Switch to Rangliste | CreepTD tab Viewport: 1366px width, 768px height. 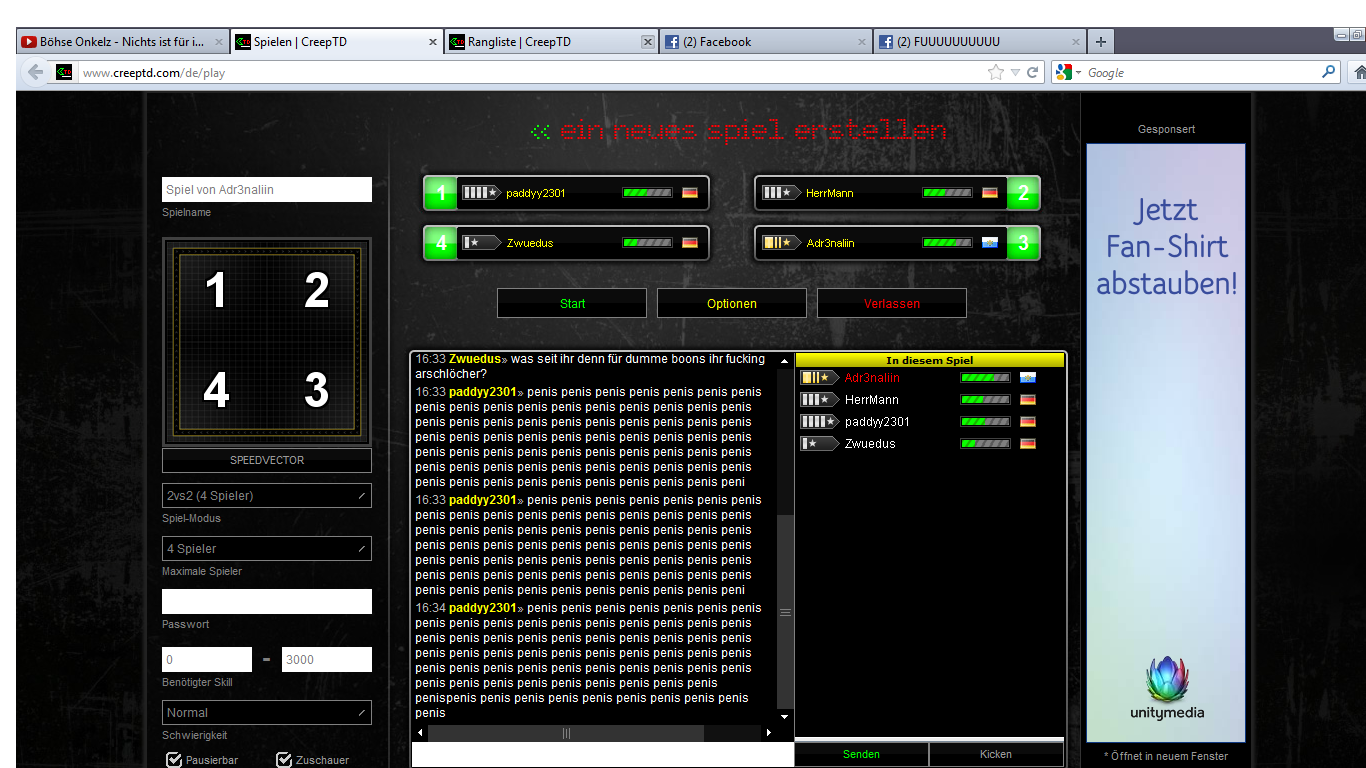tap(551, 42)
